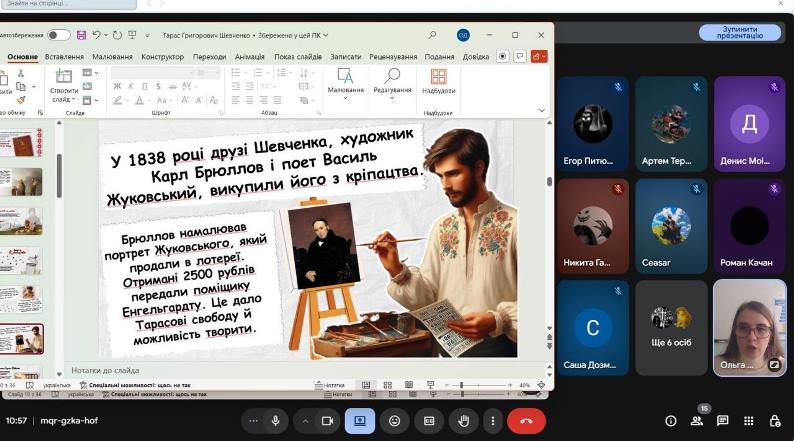Open the Редагування group dropdown
This screenshot has width=794, height=441.
coord(392,84)
